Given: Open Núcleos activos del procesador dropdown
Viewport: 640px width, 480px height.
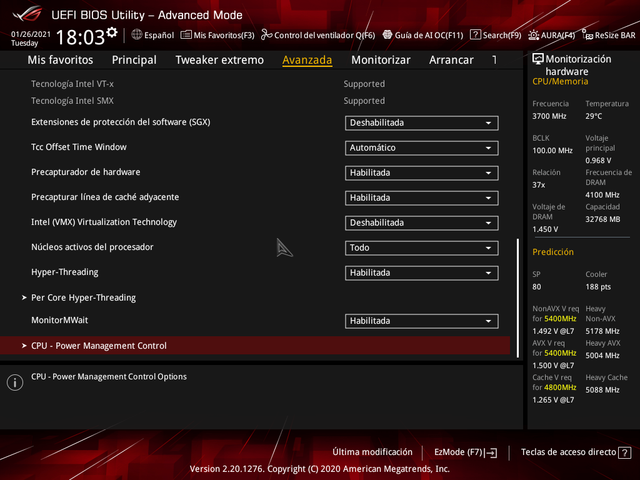Looking at the screenshot, I should point(422,248).
